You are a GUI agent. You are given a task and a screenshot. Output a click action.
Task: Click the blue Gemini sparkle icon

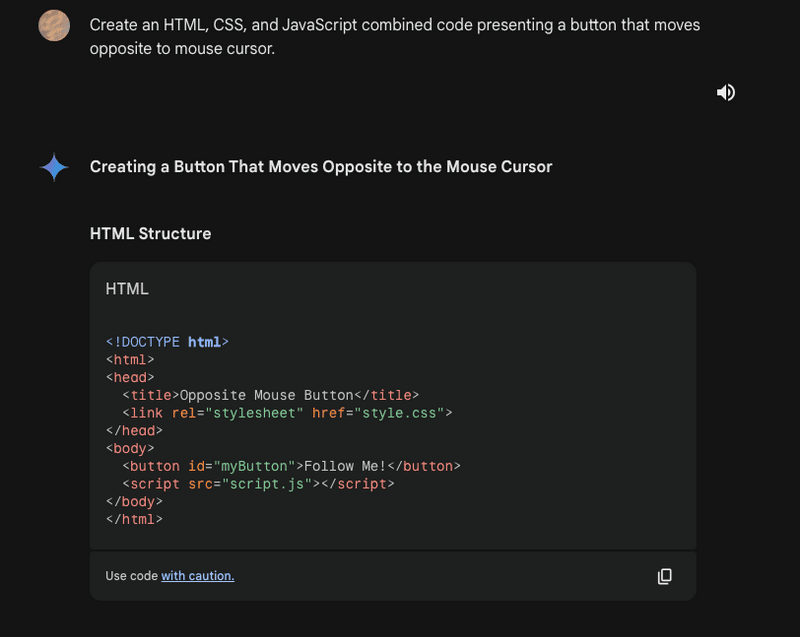54,167
